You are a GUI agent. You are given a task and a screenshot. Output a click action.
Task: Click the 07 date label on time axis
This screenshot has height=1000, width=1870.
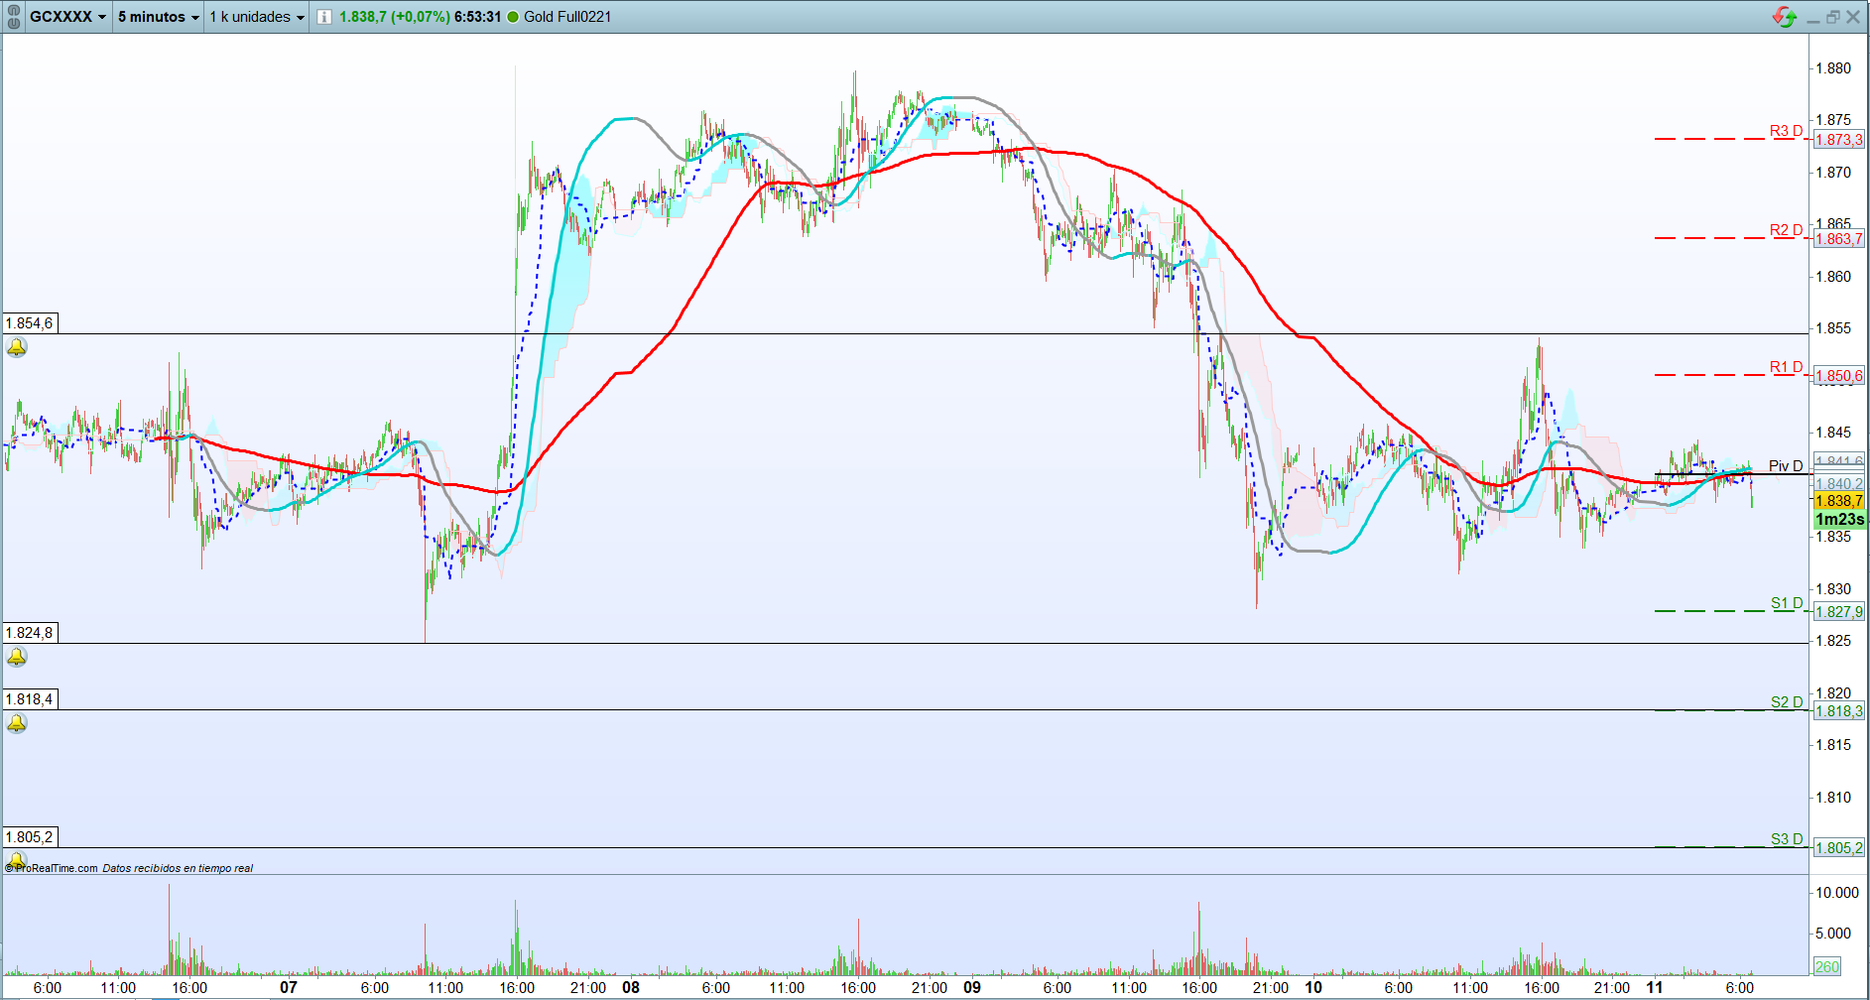pos(288,988)
